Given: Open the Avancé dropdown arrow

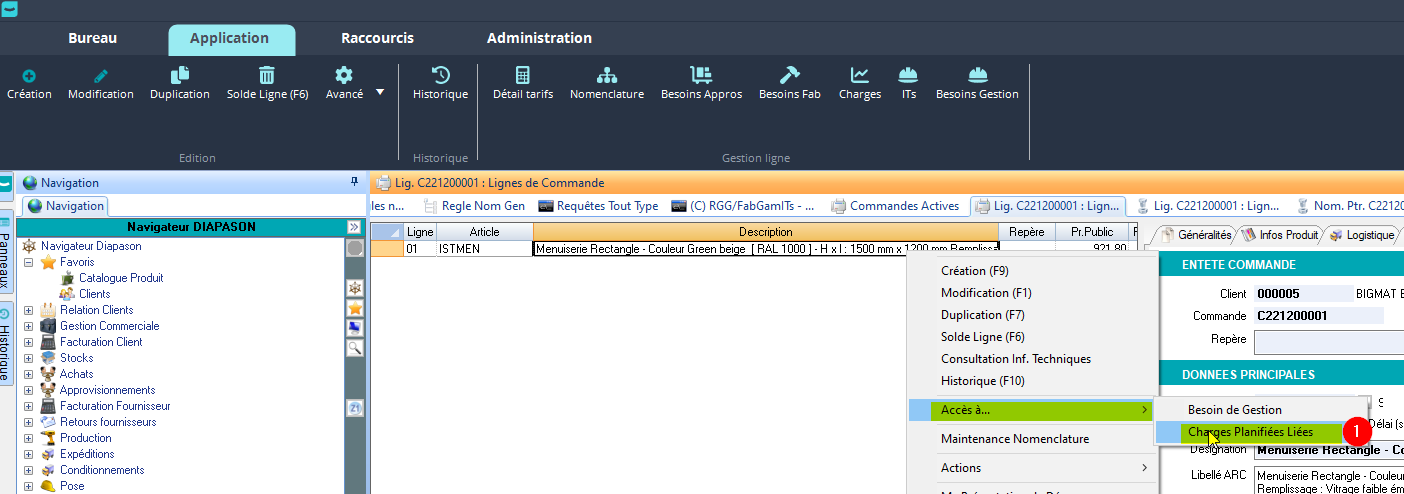Looking at the screenshot, I should pyautogui.click(x=380, y=92).
